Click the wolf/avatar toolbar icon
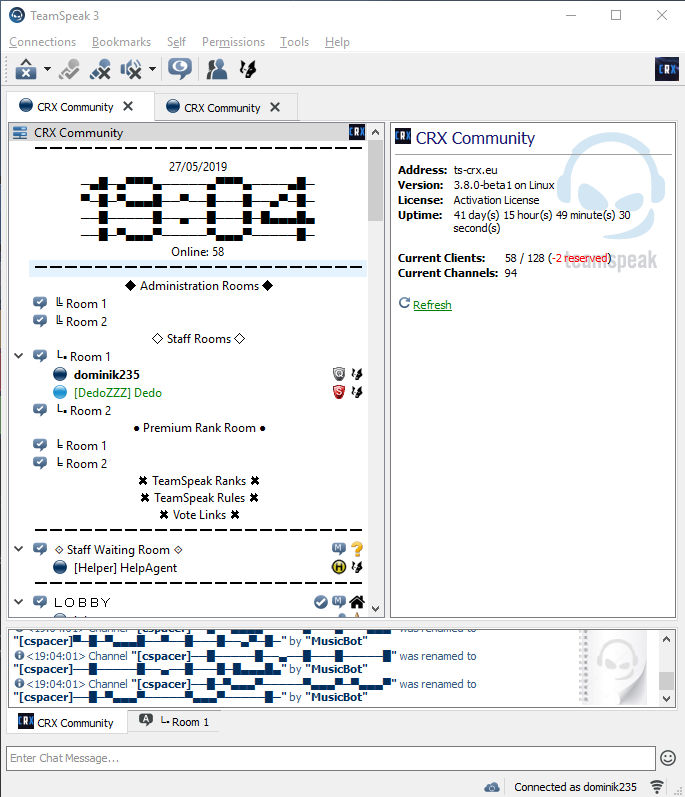 click(x=247, y=69)
